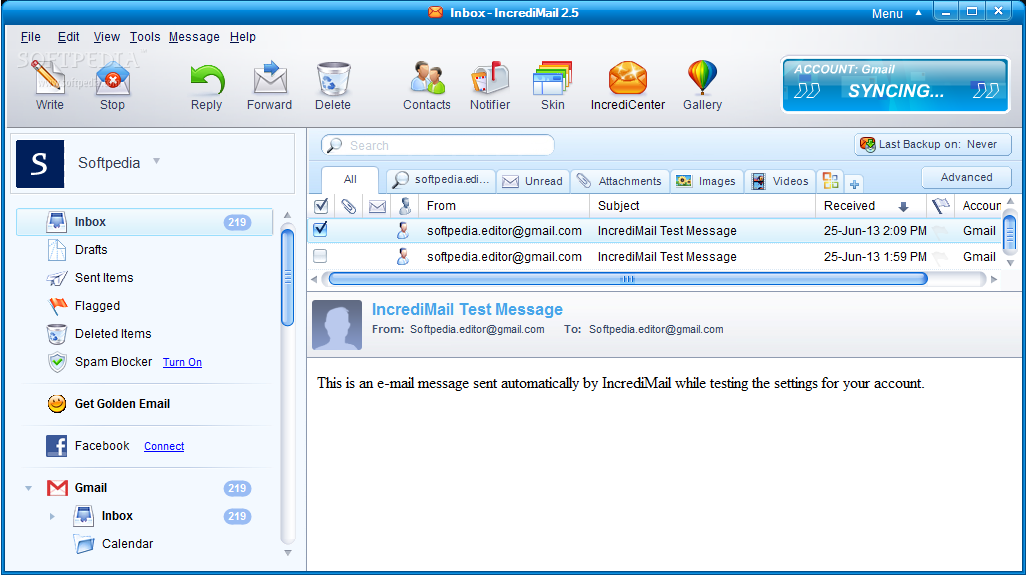This screenshot has height=575, width=1026.
Task: Click the backup icon beside Last Backup
Action: coord(868,145)
